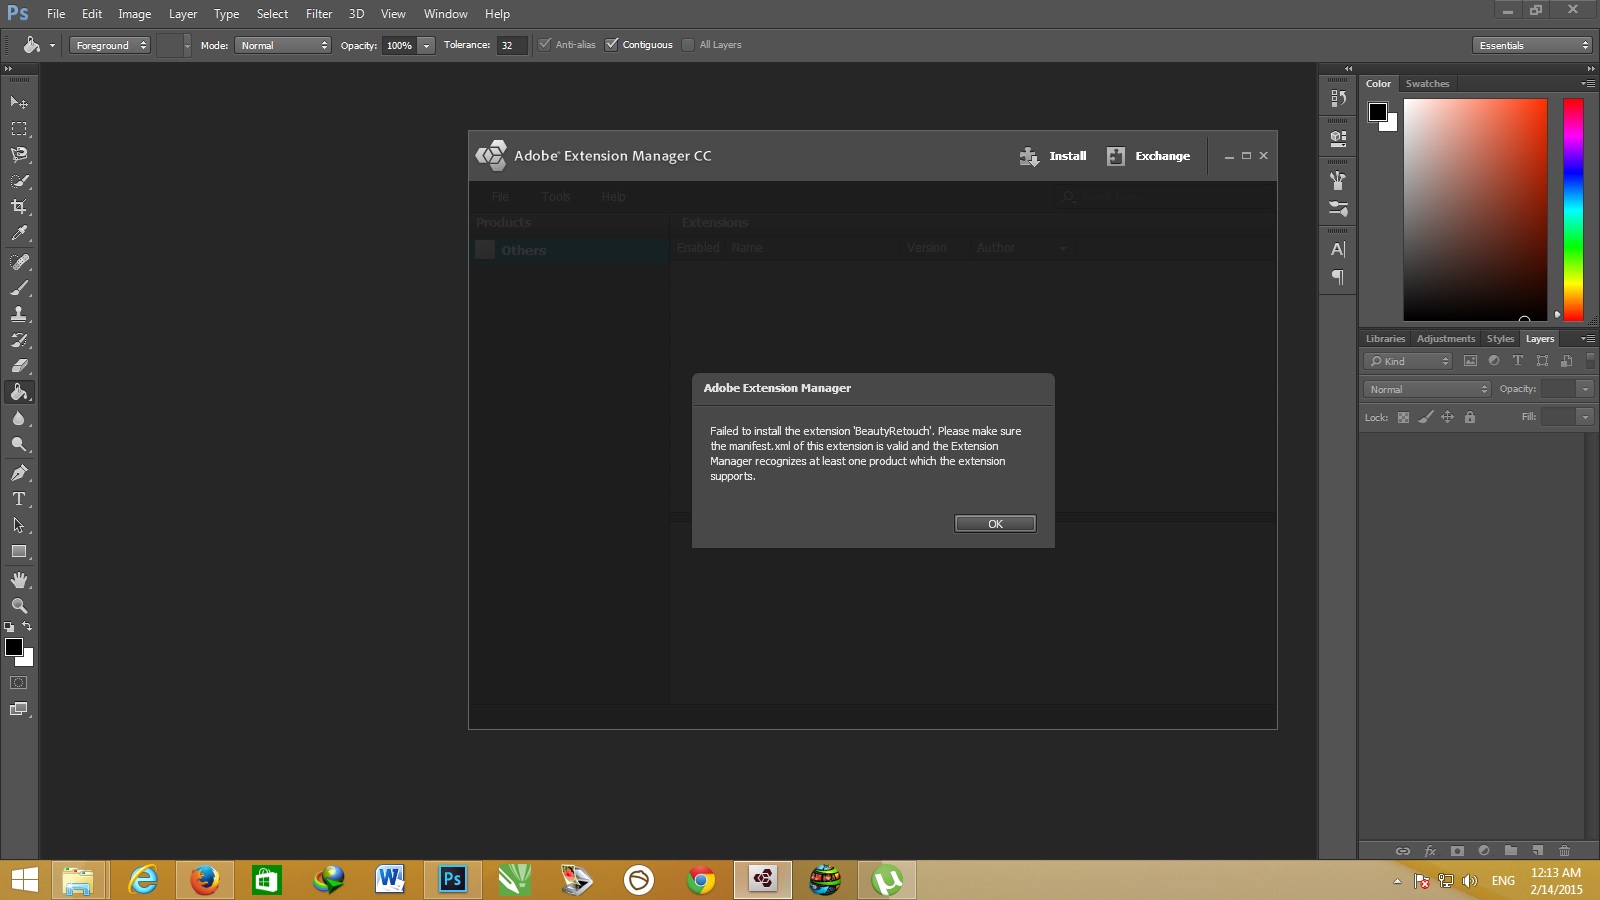This screenshot has height=900, width=1600.
Task: Select the Horizontal Type tool
Action: (x=19, y=499)
